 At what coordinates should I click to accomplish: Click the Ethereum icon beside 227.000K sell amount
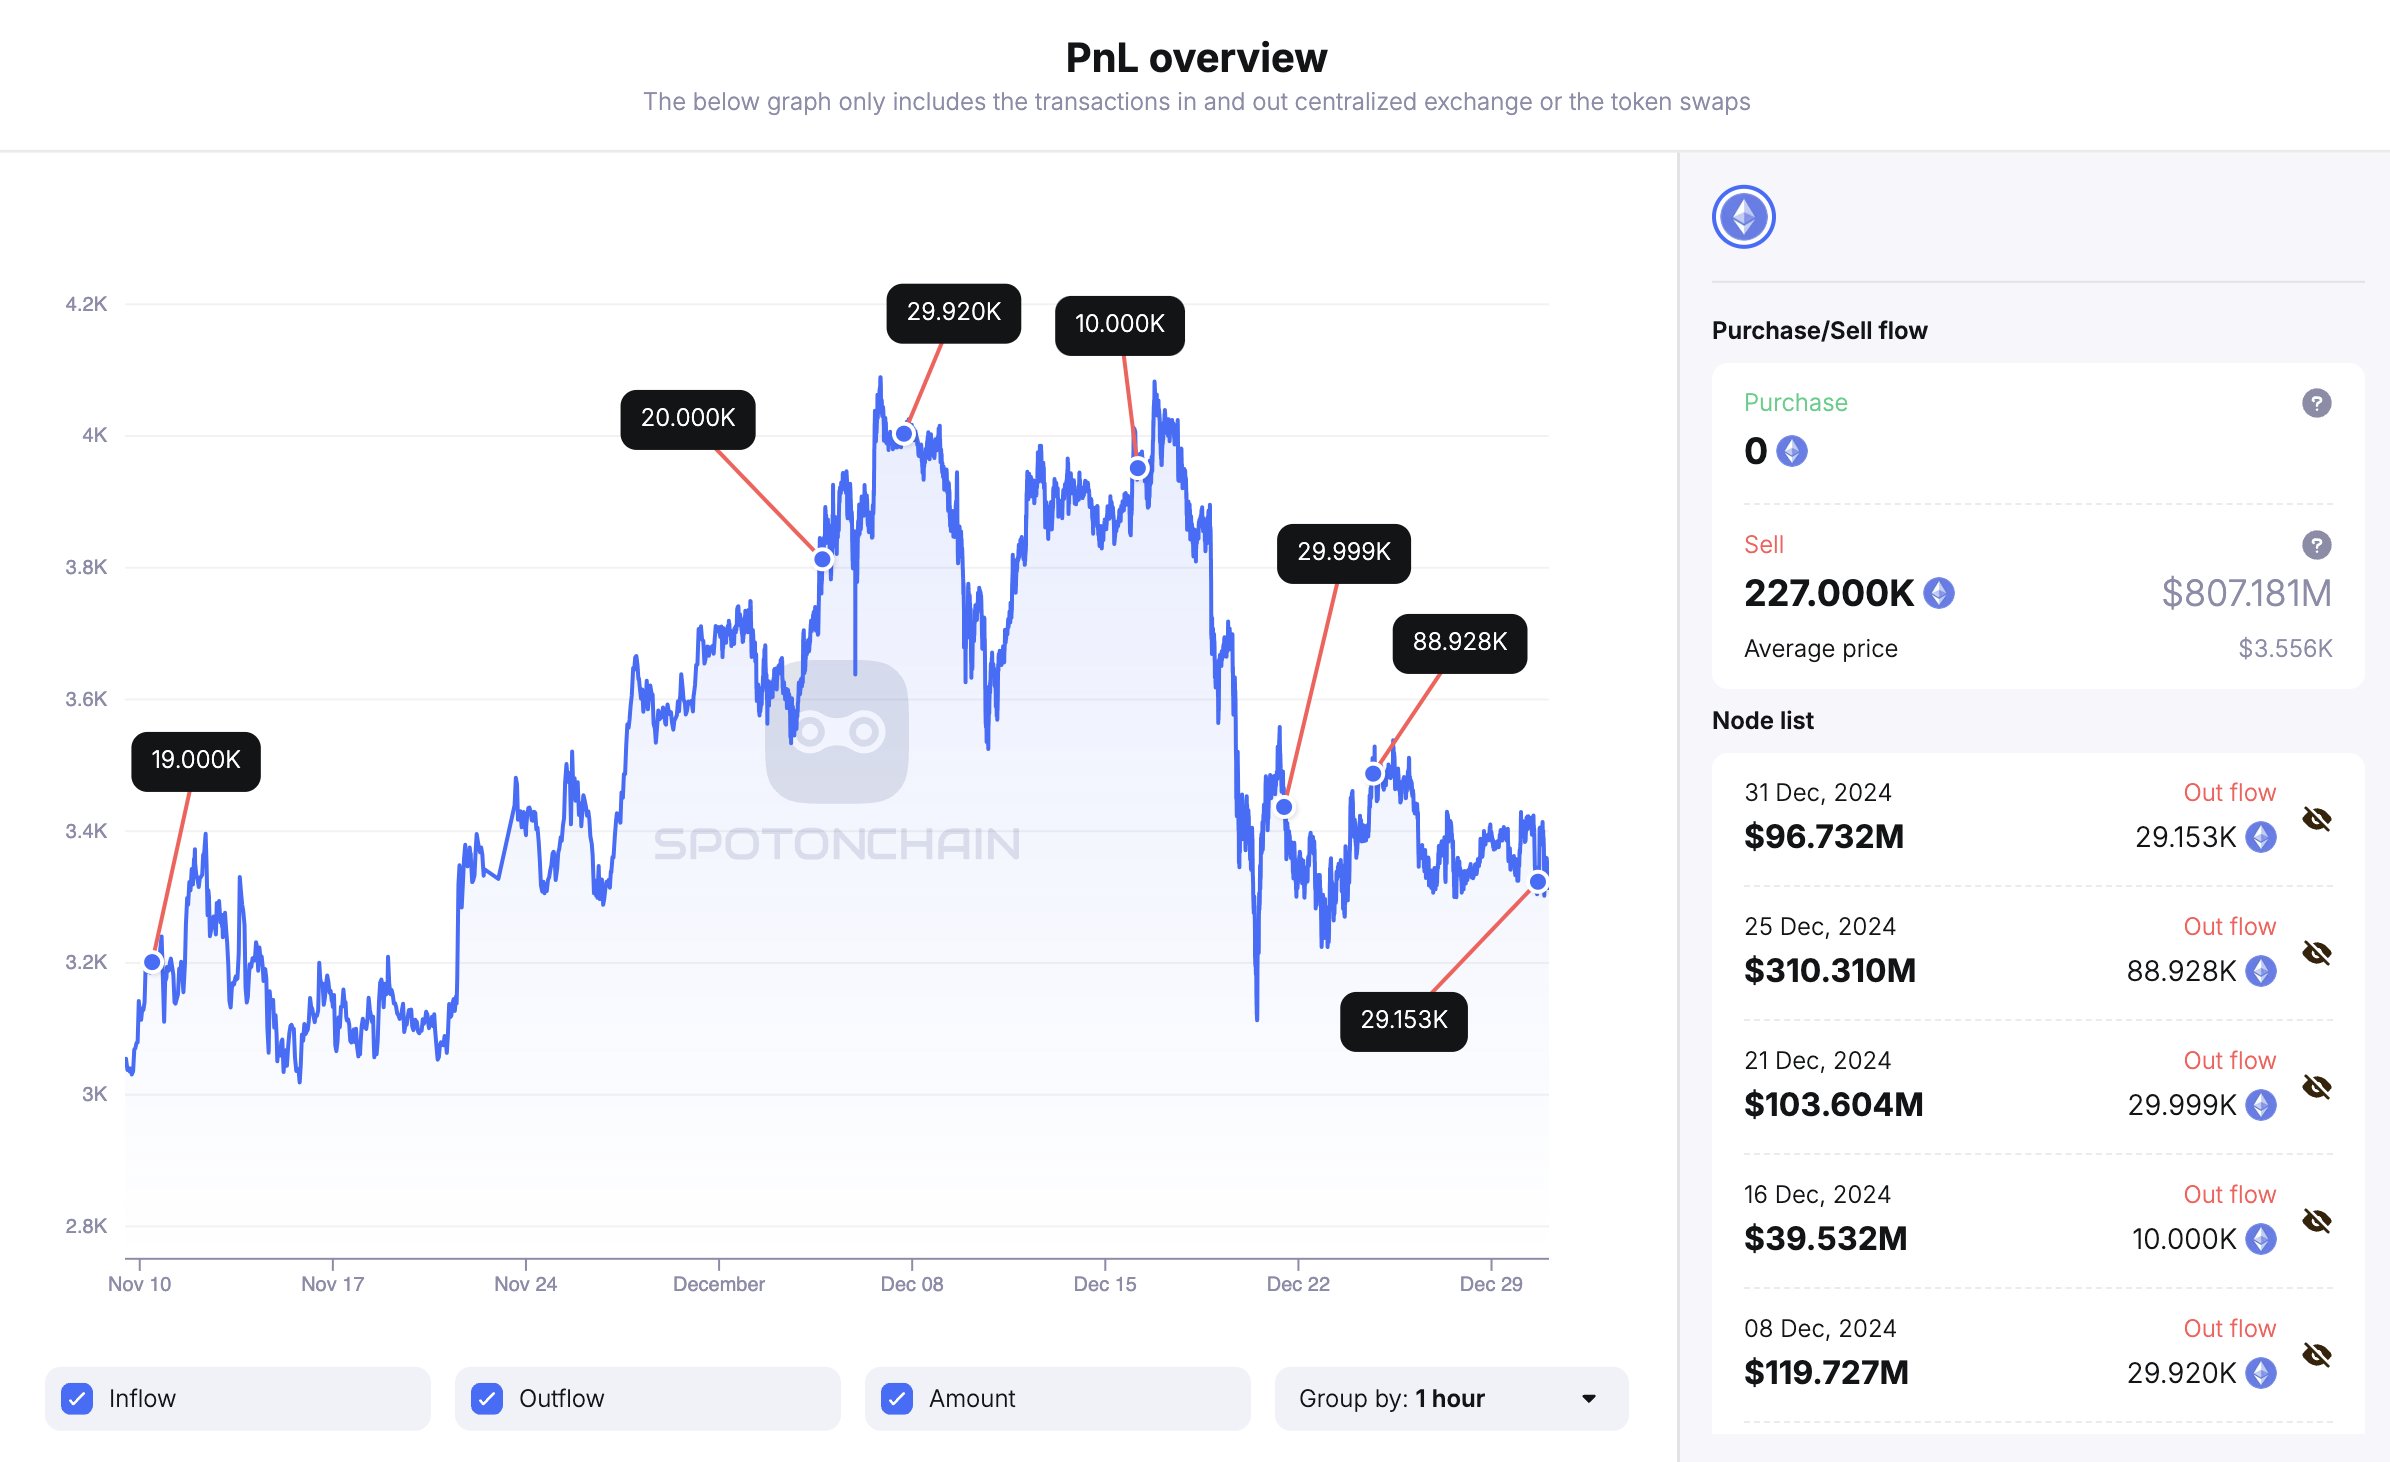pos(1939,593)
